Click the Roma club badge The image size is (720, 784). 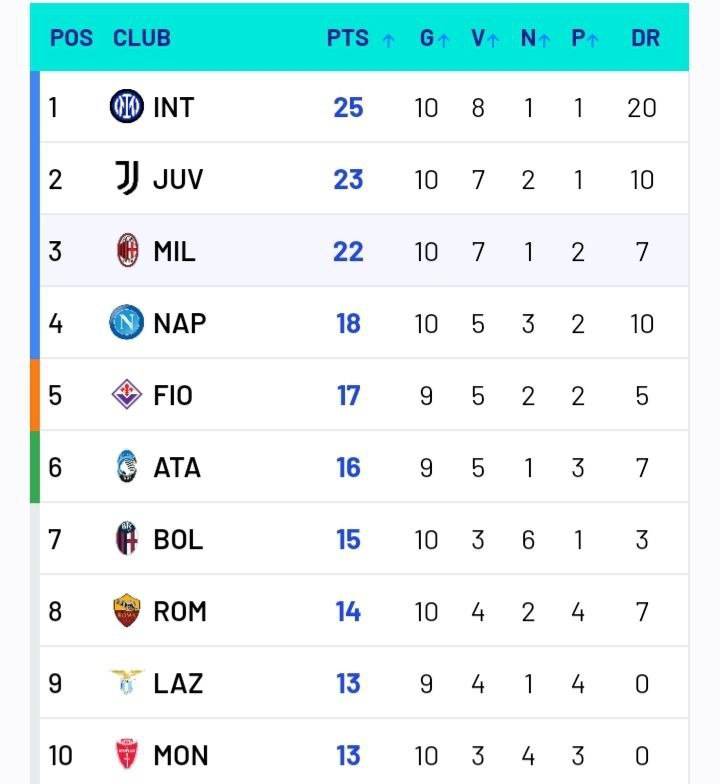pos(127,611)
